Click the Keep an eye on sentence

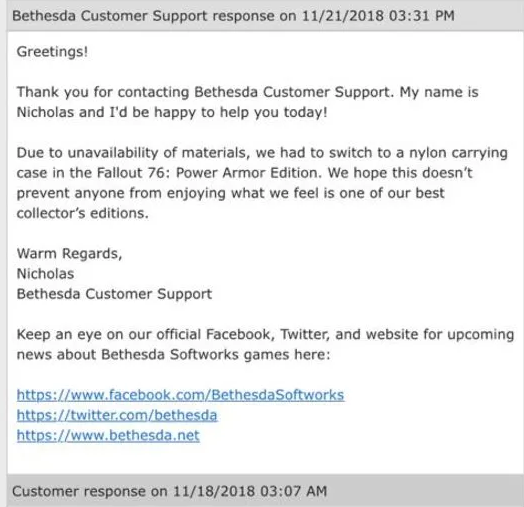265,345
